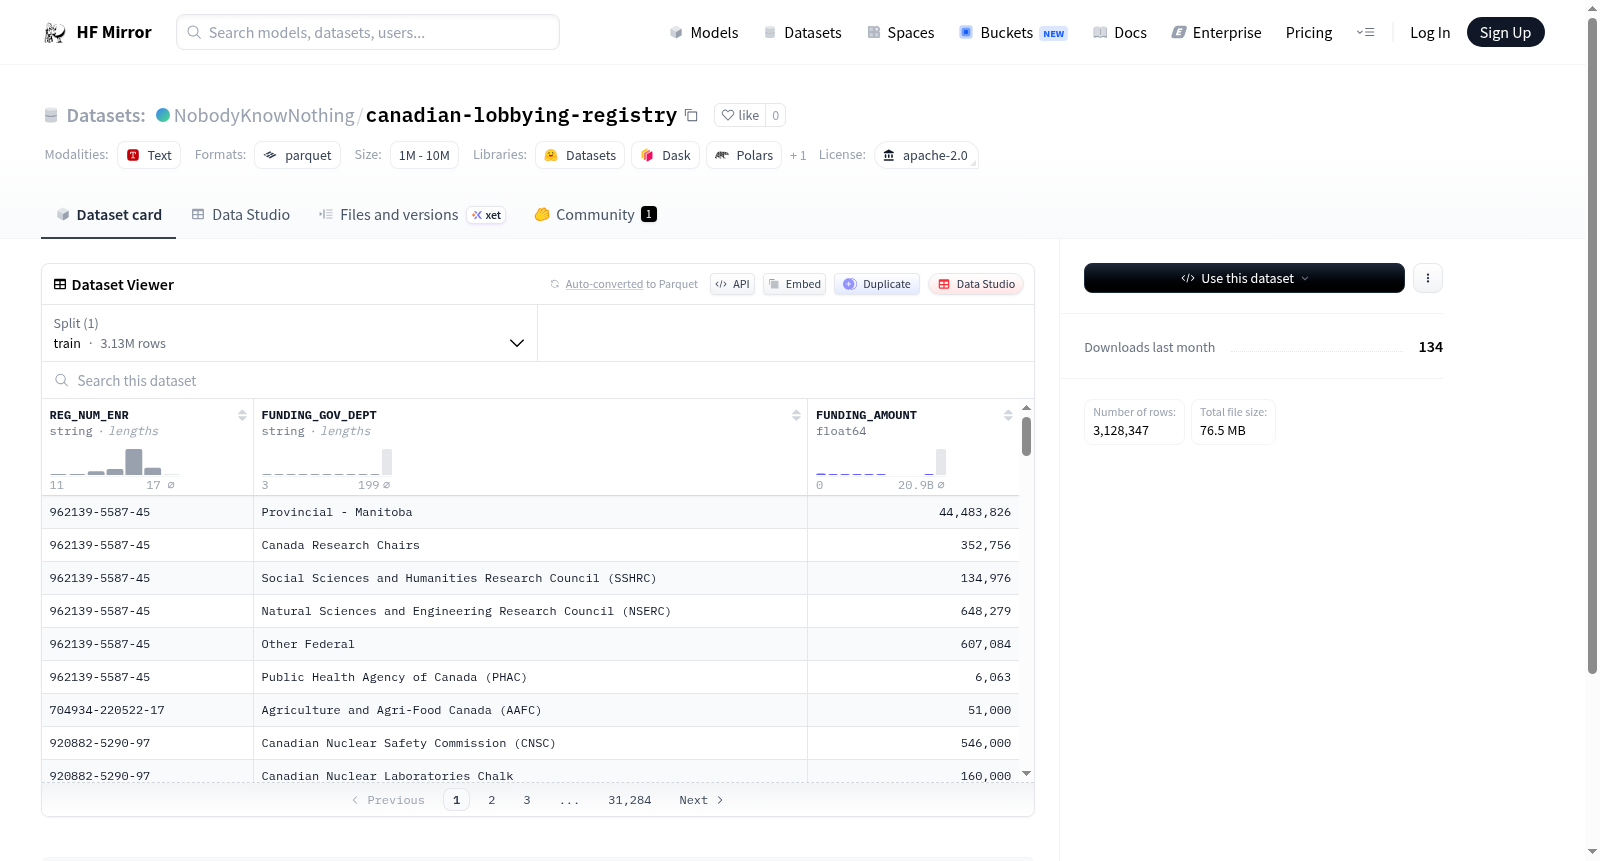Open the more navigation options menu icon
The image size is (1600, 861).
click(1365, 33)
